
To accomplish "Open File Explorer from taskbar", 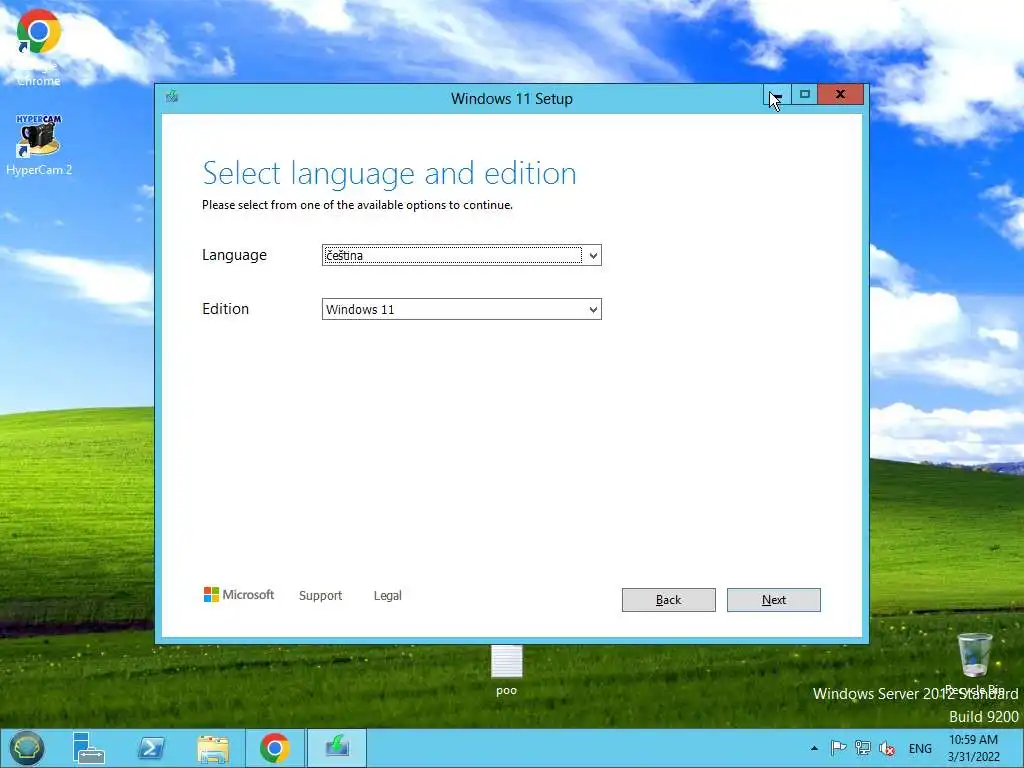I will 213,748.
